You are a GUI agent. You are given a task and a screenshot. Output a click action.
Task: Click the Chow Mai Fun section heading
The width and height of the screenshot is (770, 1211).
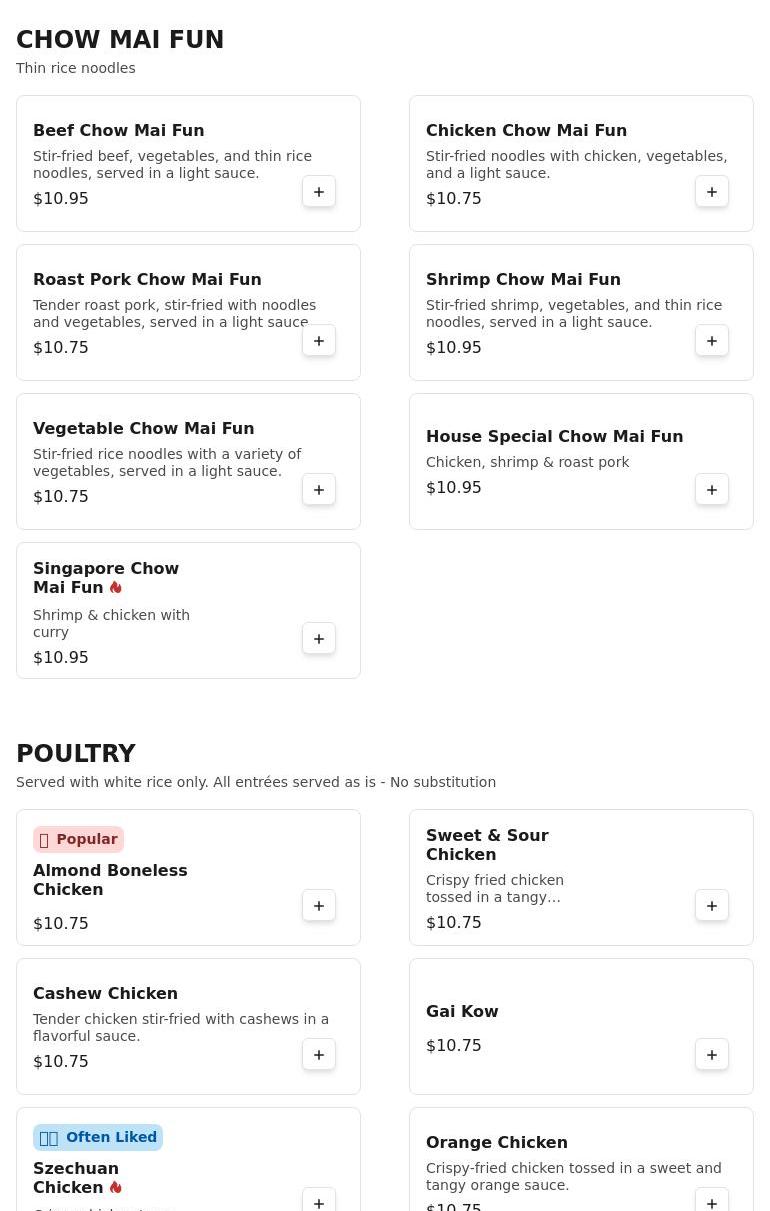click(120, 40)
